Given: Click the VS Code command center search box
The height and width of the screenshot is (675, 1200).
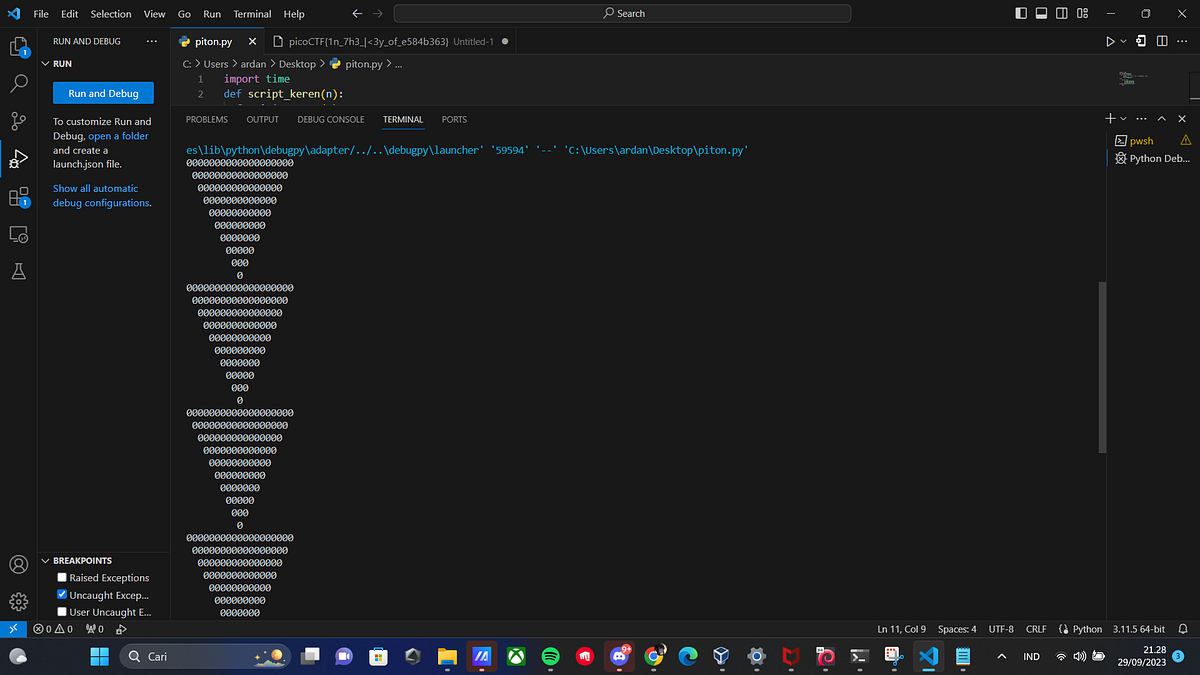Looking at the screenshot, I should click(622, 14).
